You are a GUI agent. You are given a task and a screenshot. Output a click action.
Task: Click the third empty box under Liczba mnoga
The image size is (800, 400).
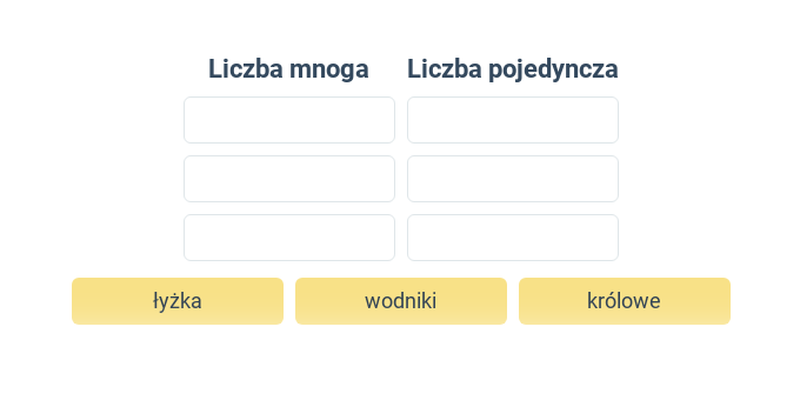pos(289,237)
